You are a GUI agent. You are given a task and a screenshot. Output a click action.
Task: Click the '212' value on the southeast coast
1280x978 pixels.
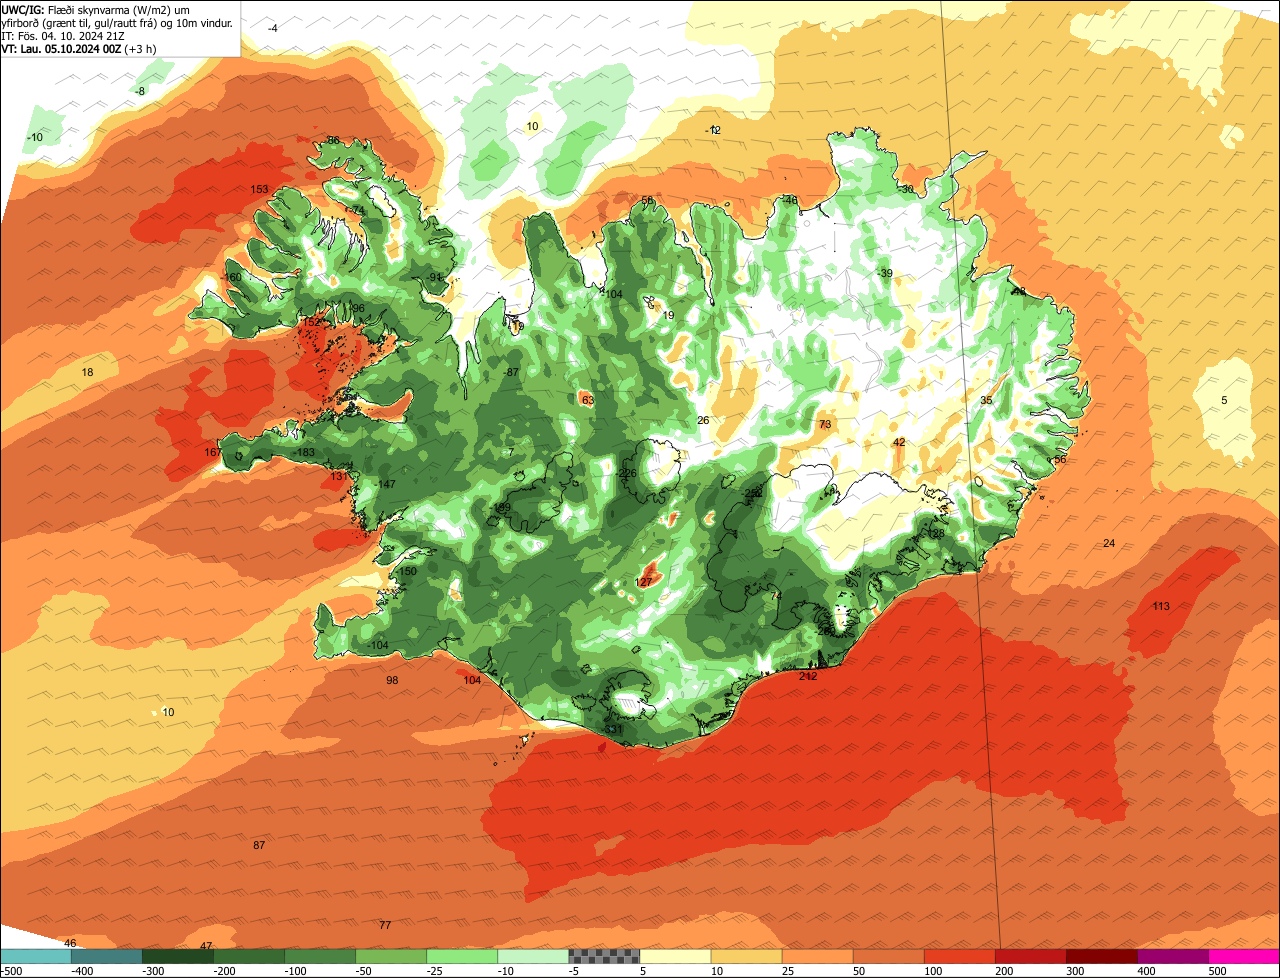click(x=808, y=676)
